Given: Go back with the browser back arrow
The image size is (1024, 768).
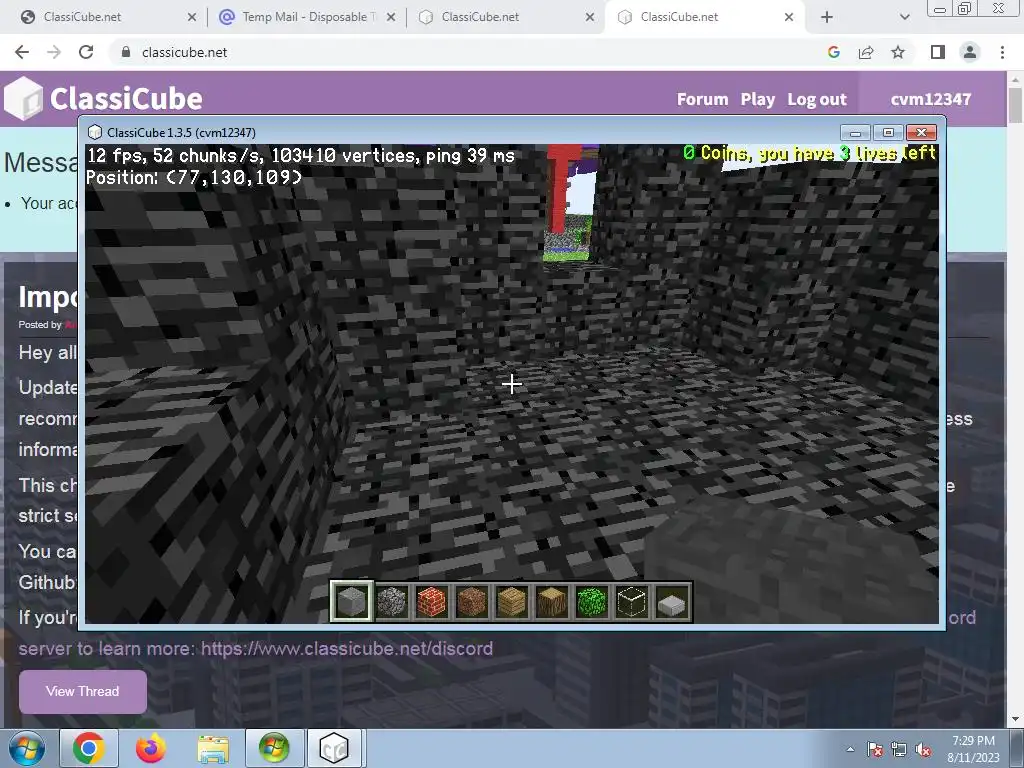Looking at the screenshot, I should pos(22,52).
